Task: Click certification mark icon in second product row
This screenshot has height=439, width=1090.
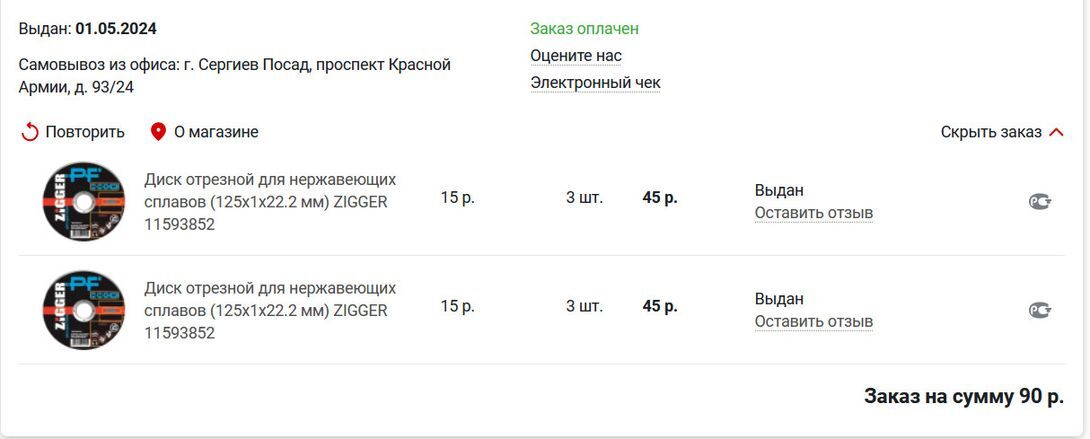Action: point(1040,310)
